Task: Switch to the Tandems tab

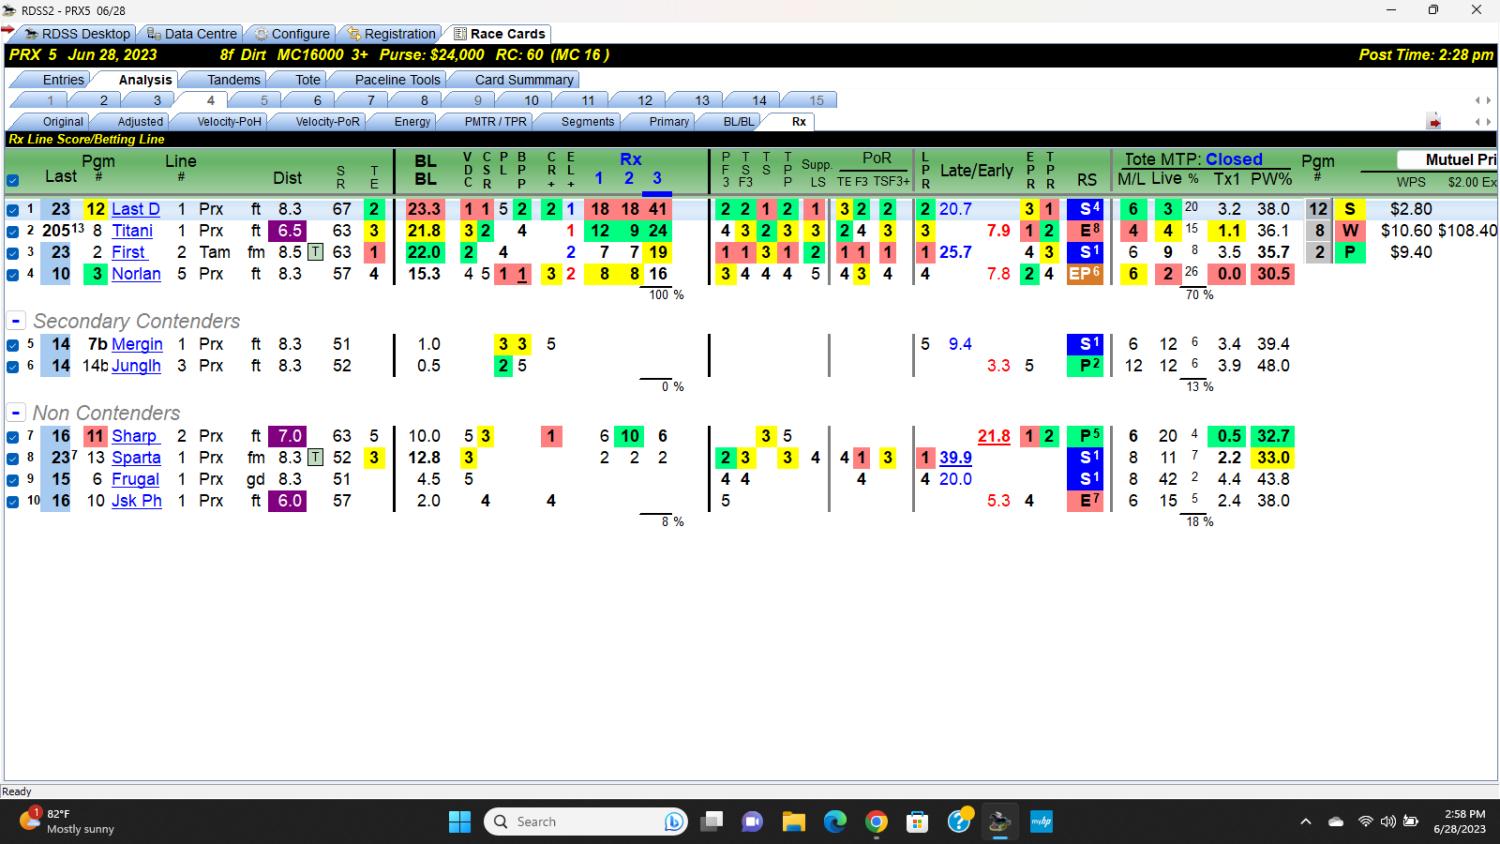Action: (x=233, y=79)
